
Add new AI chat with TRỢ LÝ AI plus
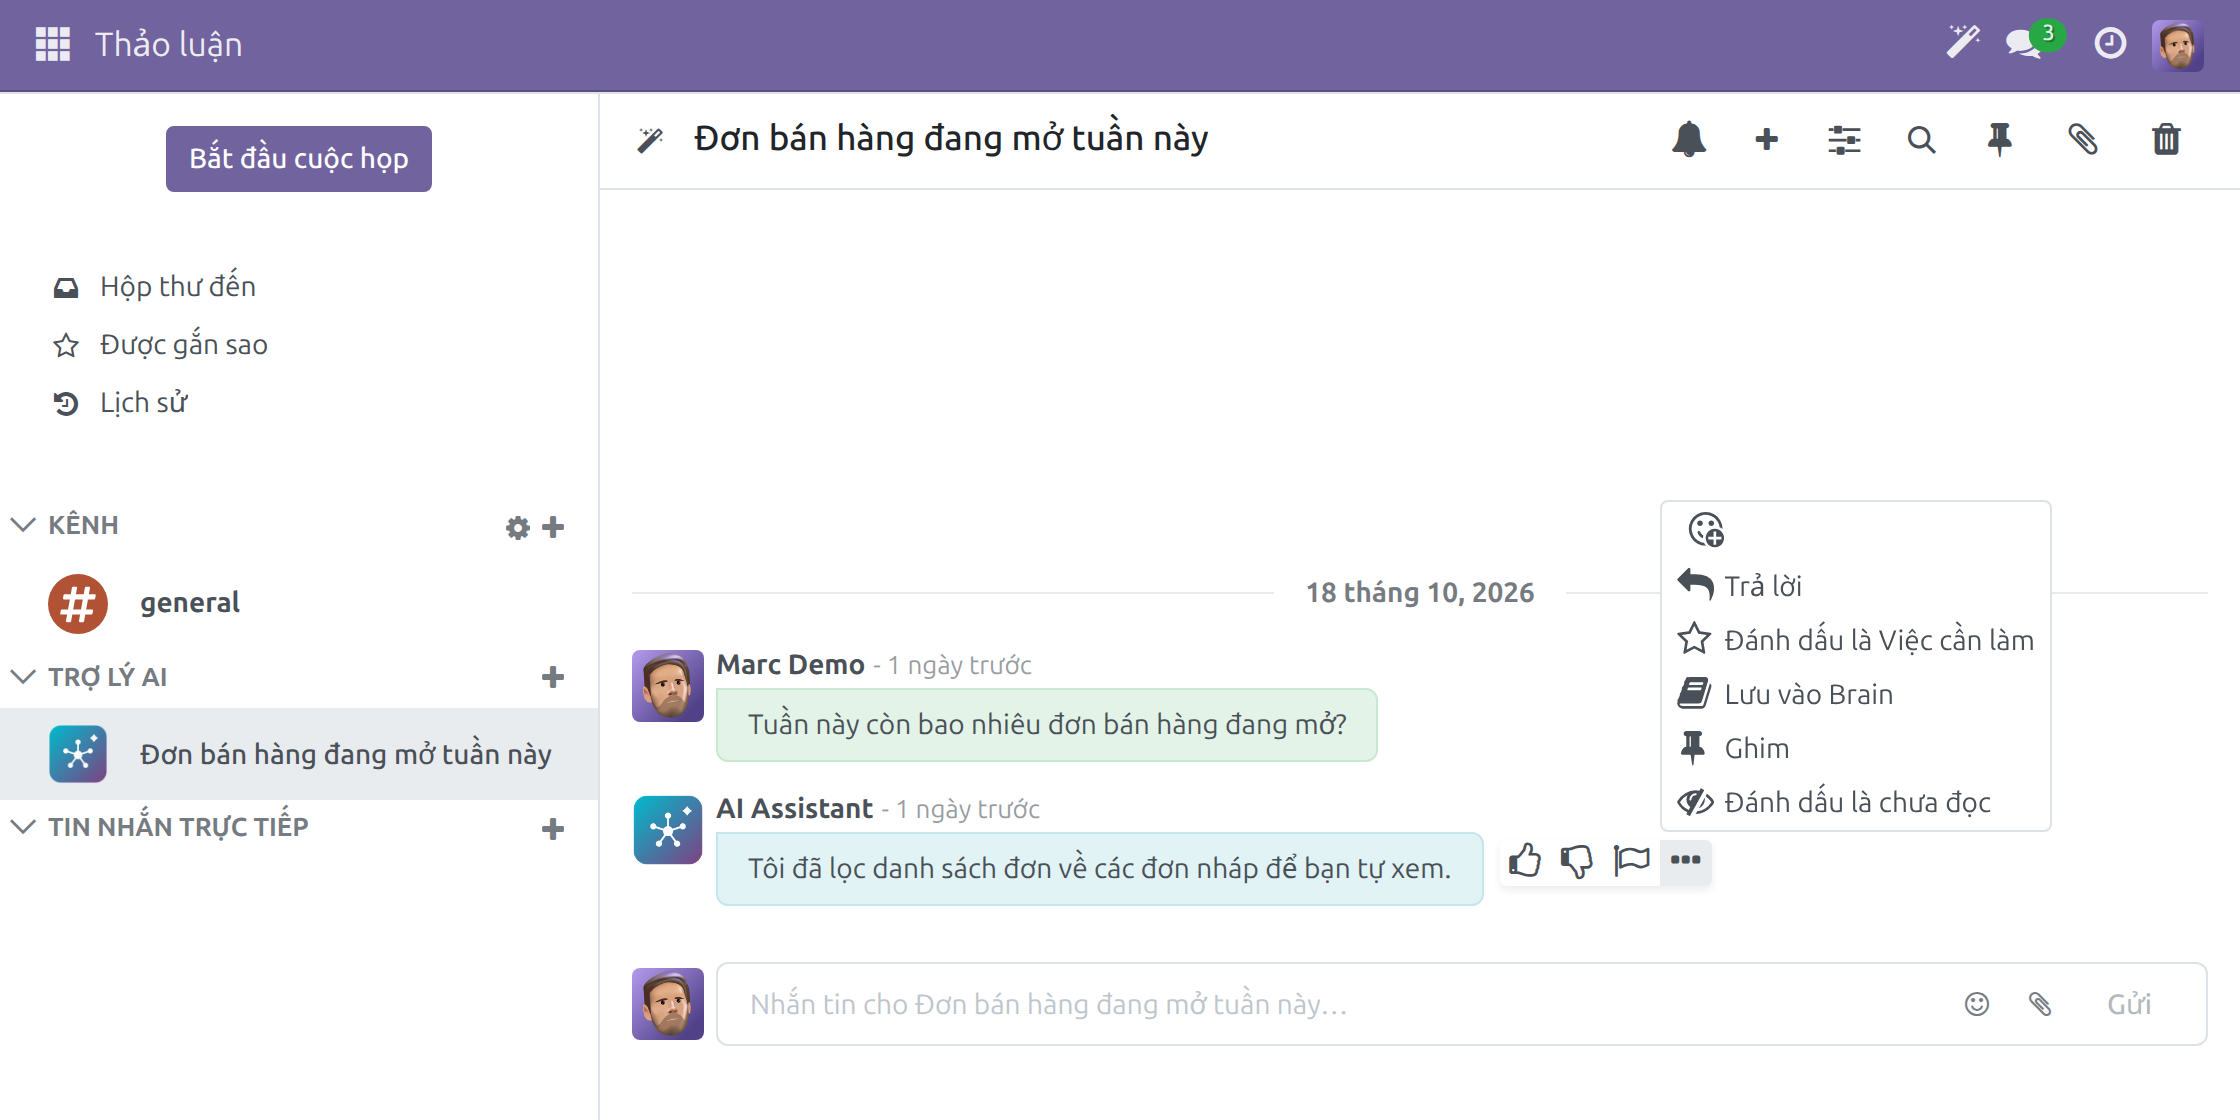553,677
